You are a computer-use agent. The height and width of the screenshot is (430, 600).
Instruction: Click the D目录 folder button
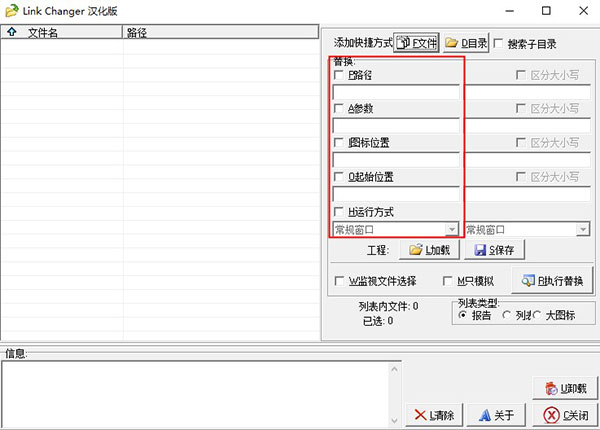tap(465, 43)
